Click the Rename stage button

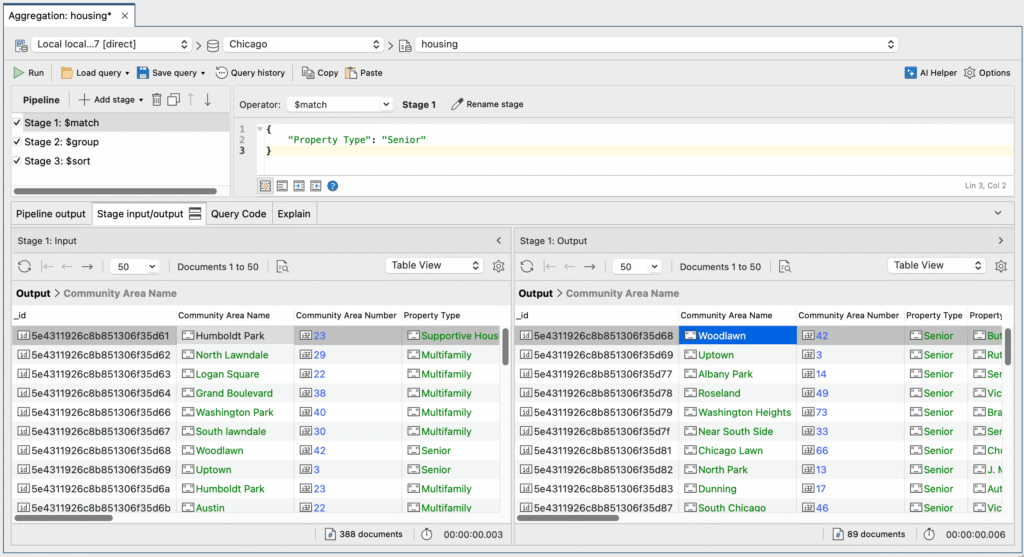click(487, 104)
